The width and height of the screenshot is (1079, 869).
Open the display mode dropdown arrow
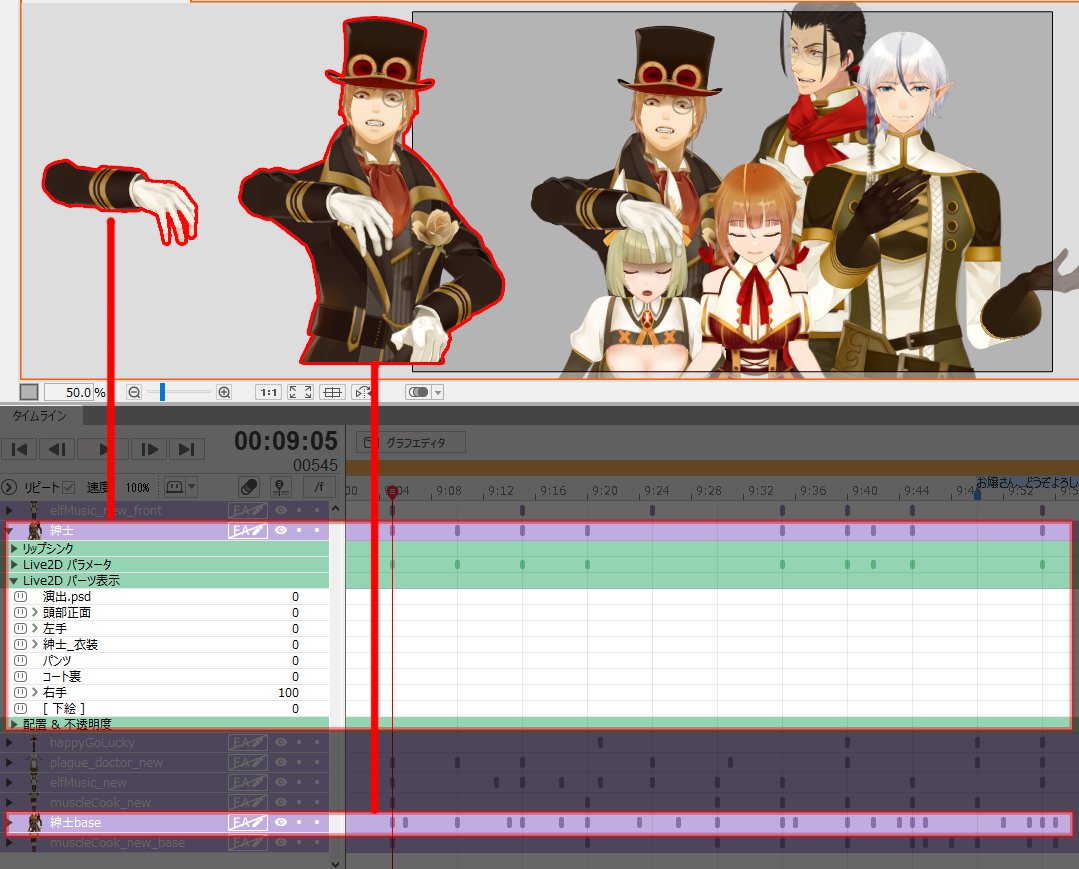click(438, 392)
